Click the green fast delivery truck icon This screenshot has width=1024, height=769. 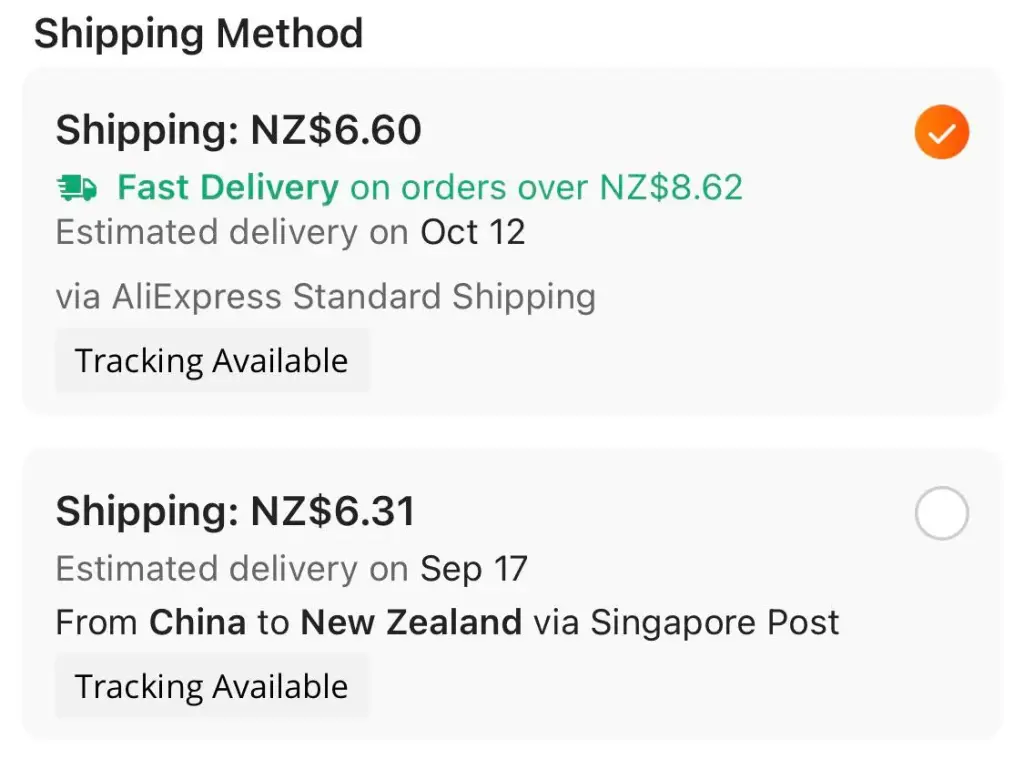pyautogui.click(x=77, y=187)
